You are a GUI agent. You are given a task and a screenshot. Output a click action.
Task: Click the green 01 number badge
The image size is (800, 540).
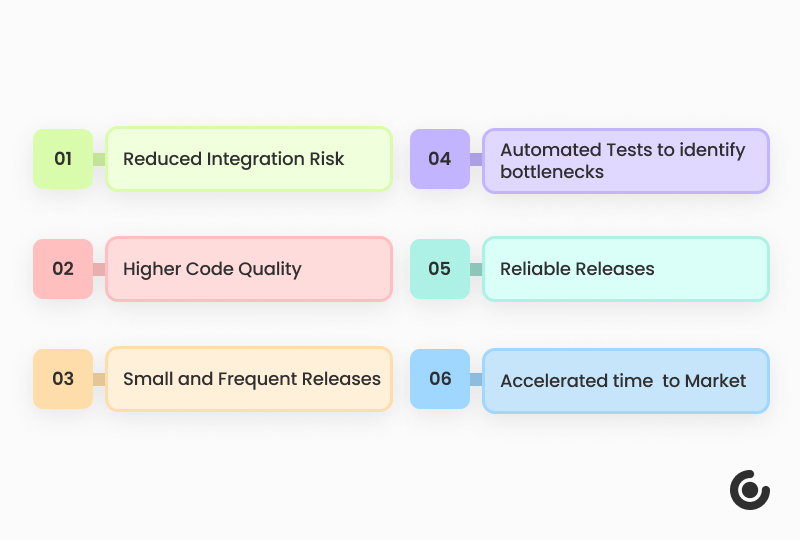(63, 159)
